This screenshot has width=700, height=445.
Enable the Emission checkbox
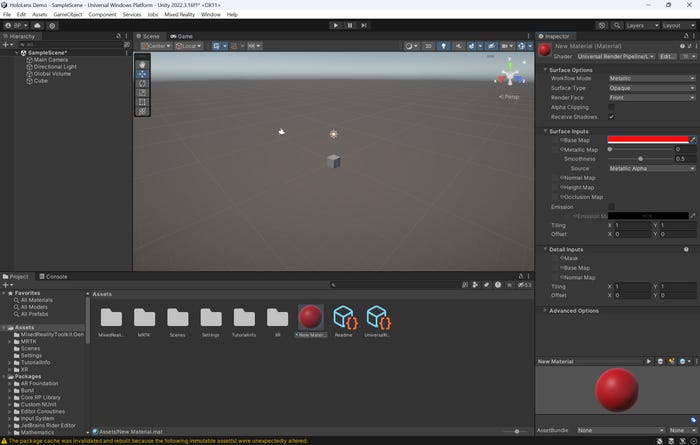tap(611, 207)
